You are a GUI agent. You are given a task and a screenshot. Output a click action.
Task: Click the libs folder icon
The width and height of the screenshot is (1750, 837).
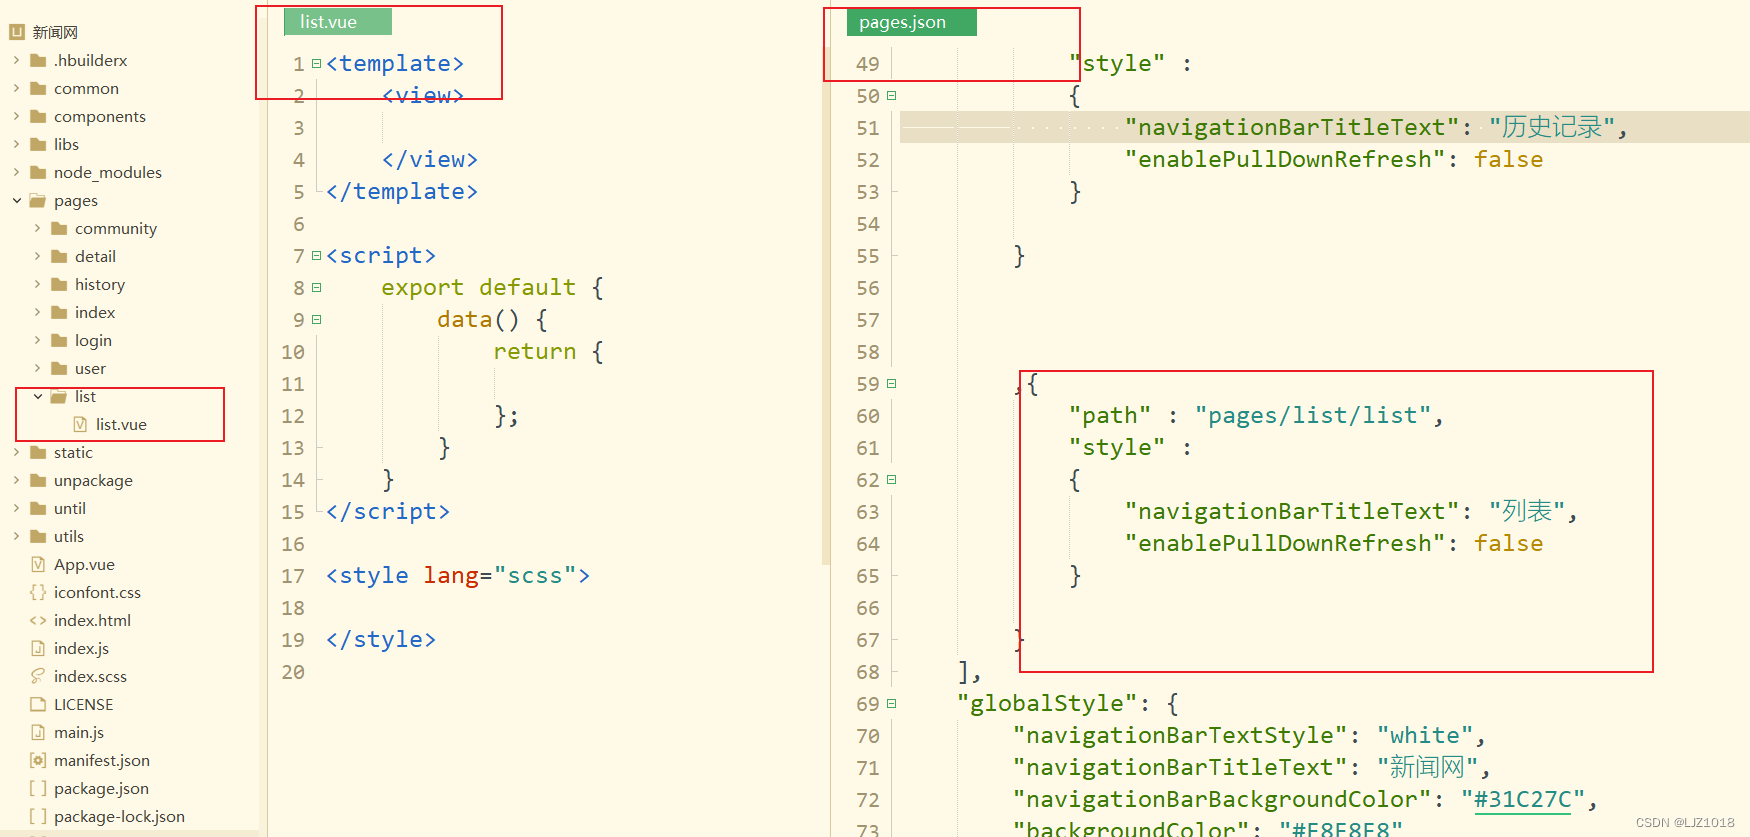[38, 144]
